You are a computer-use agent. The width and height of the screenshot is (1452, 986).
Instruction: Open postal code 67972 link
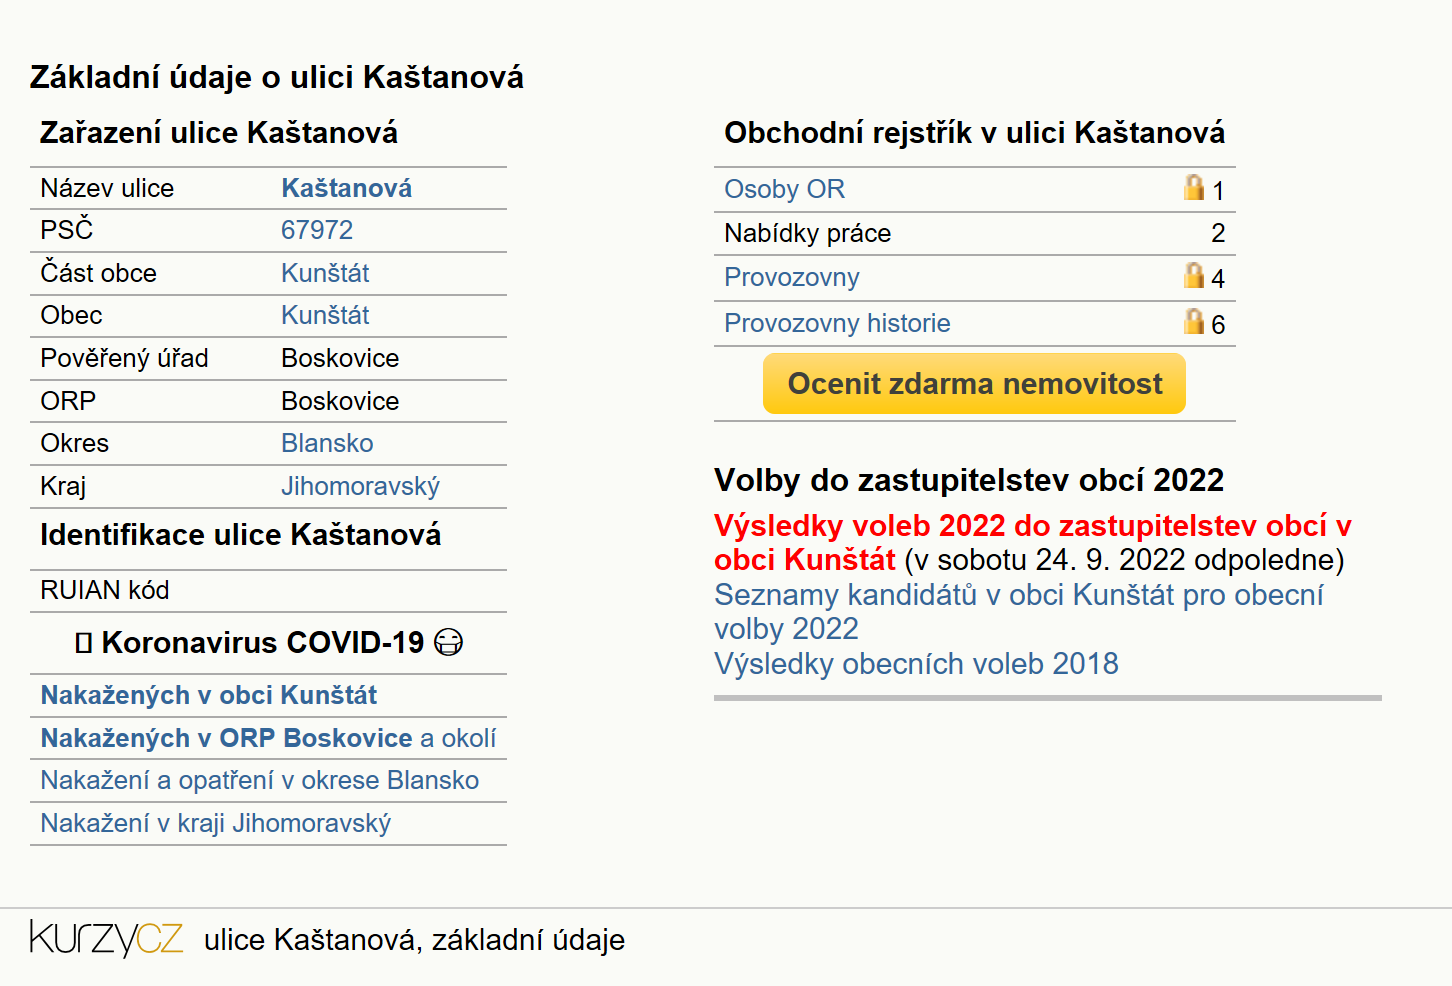(317, 230)
